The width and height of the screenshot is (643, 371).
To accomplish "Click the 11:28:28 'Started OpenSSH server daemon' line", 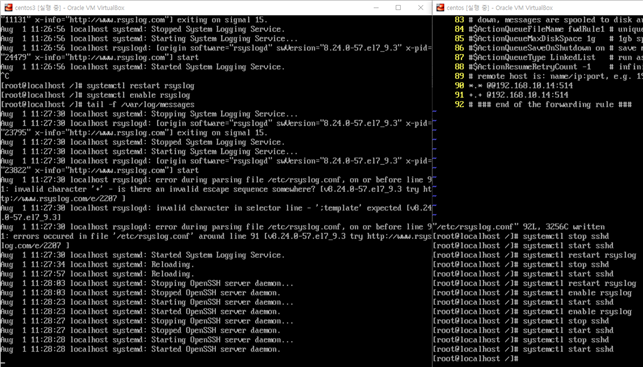I will pyautogui.click(x=141, y=349).
